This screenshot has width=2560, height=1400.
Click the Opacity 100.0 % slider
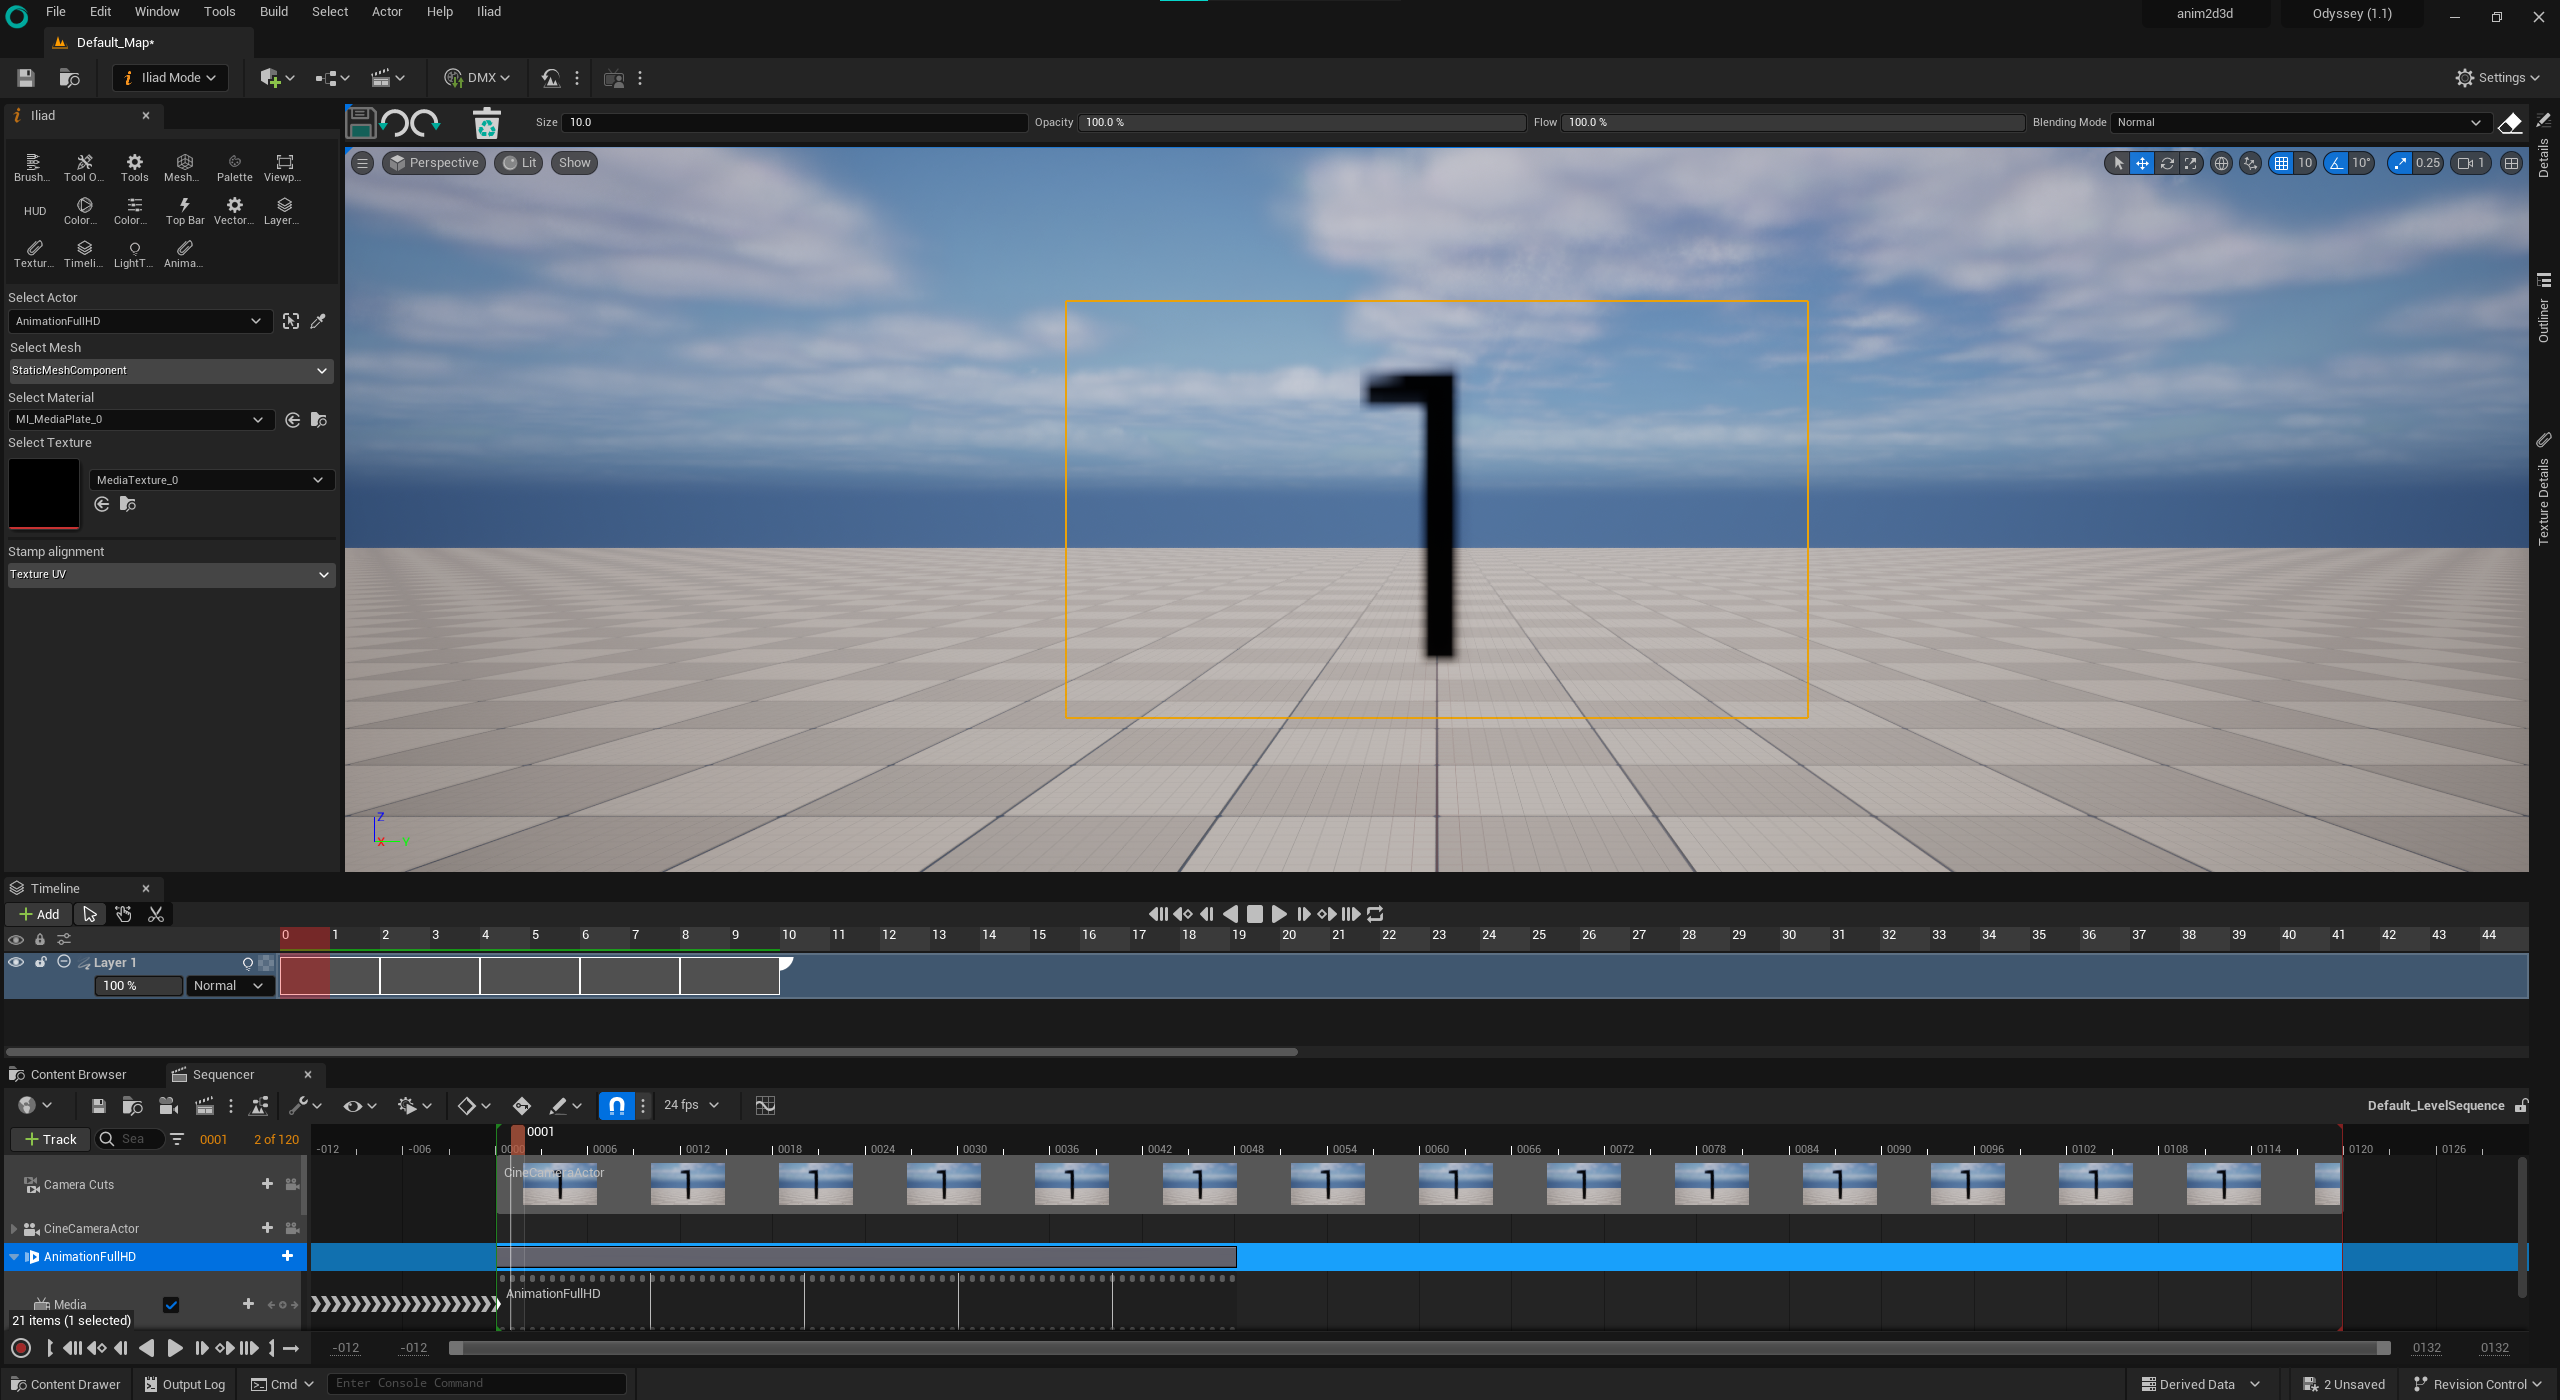[x=1302, y=122]
